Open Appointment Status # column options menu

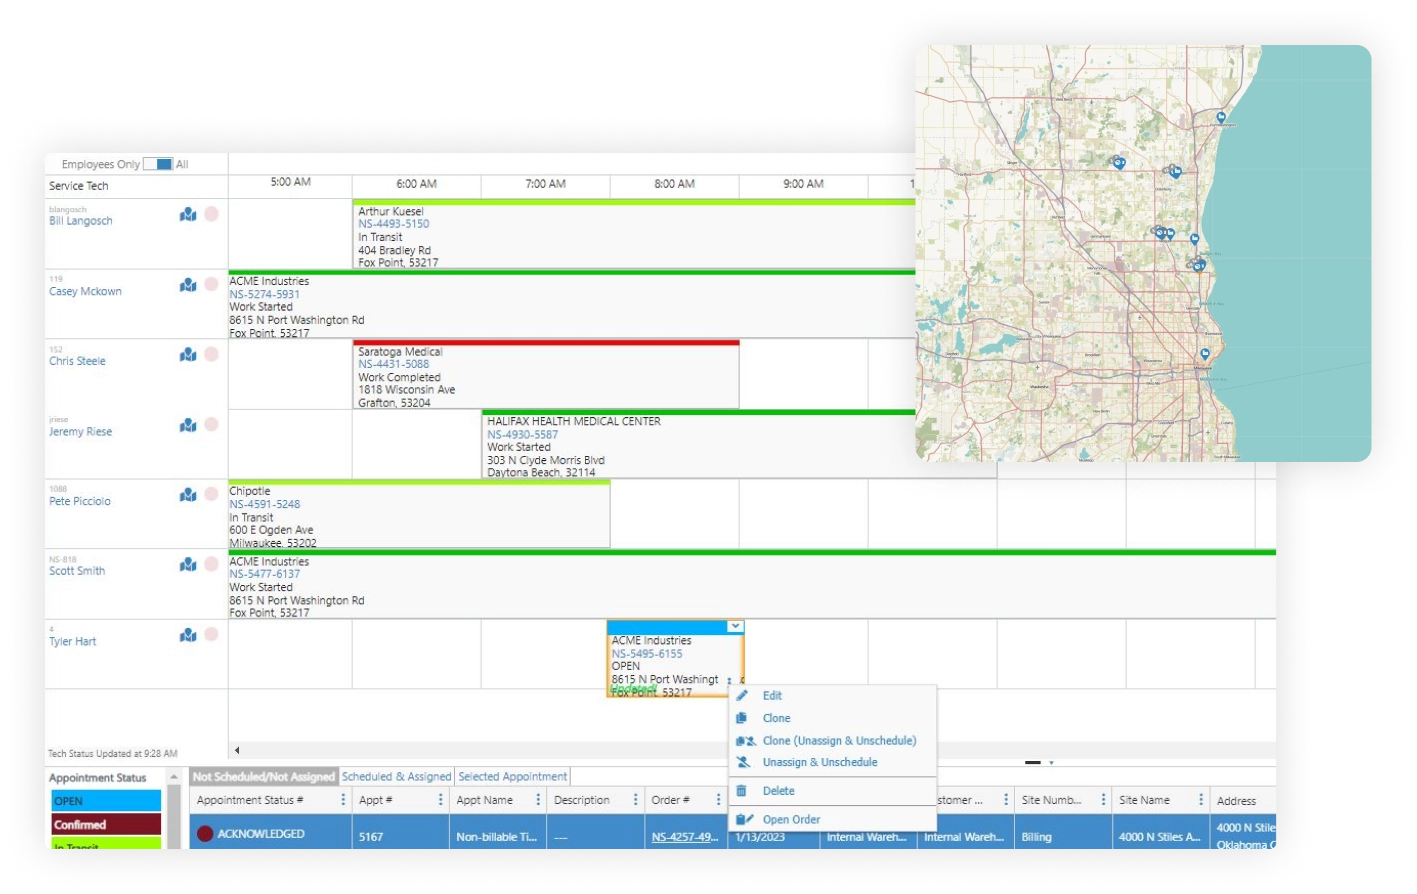[343, 800]
